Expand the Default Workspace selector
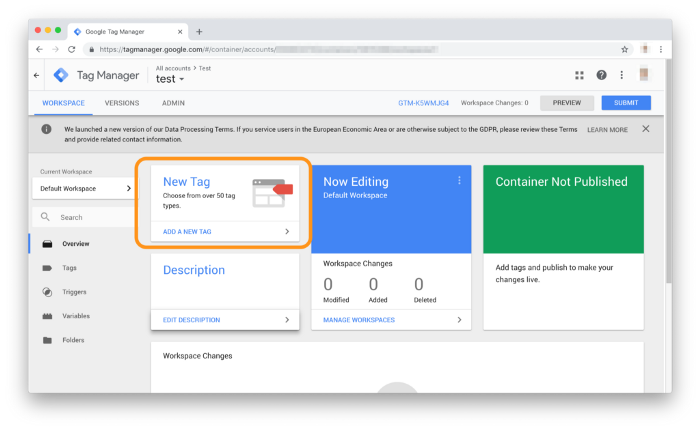The height and width of the screenshot is (430, 700). (85, 188)
